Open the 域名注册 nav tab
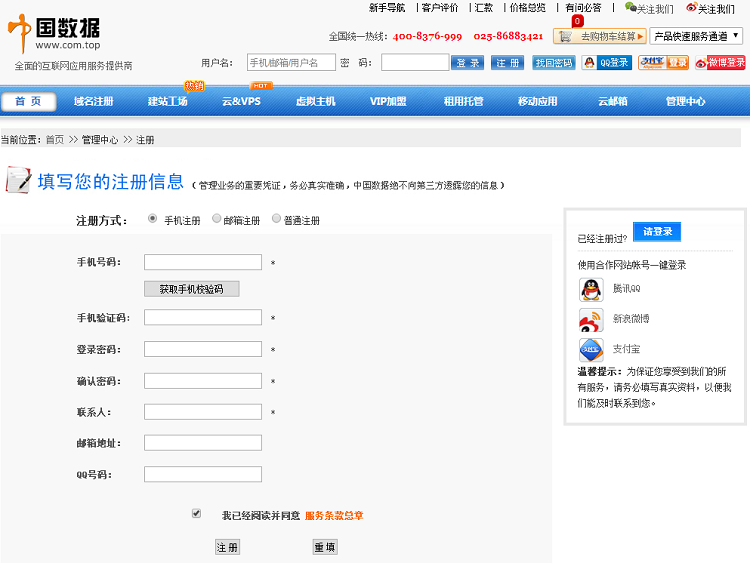This screenshot has width=750, height=563. point(93,101)
